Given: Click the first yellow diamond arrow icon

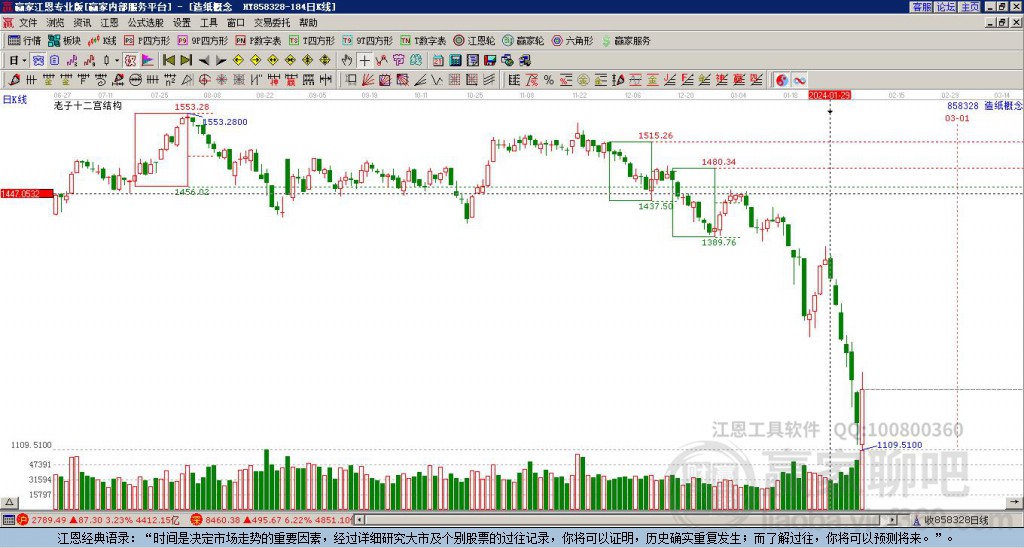Looking at the screenshot, I should (238, 61).
